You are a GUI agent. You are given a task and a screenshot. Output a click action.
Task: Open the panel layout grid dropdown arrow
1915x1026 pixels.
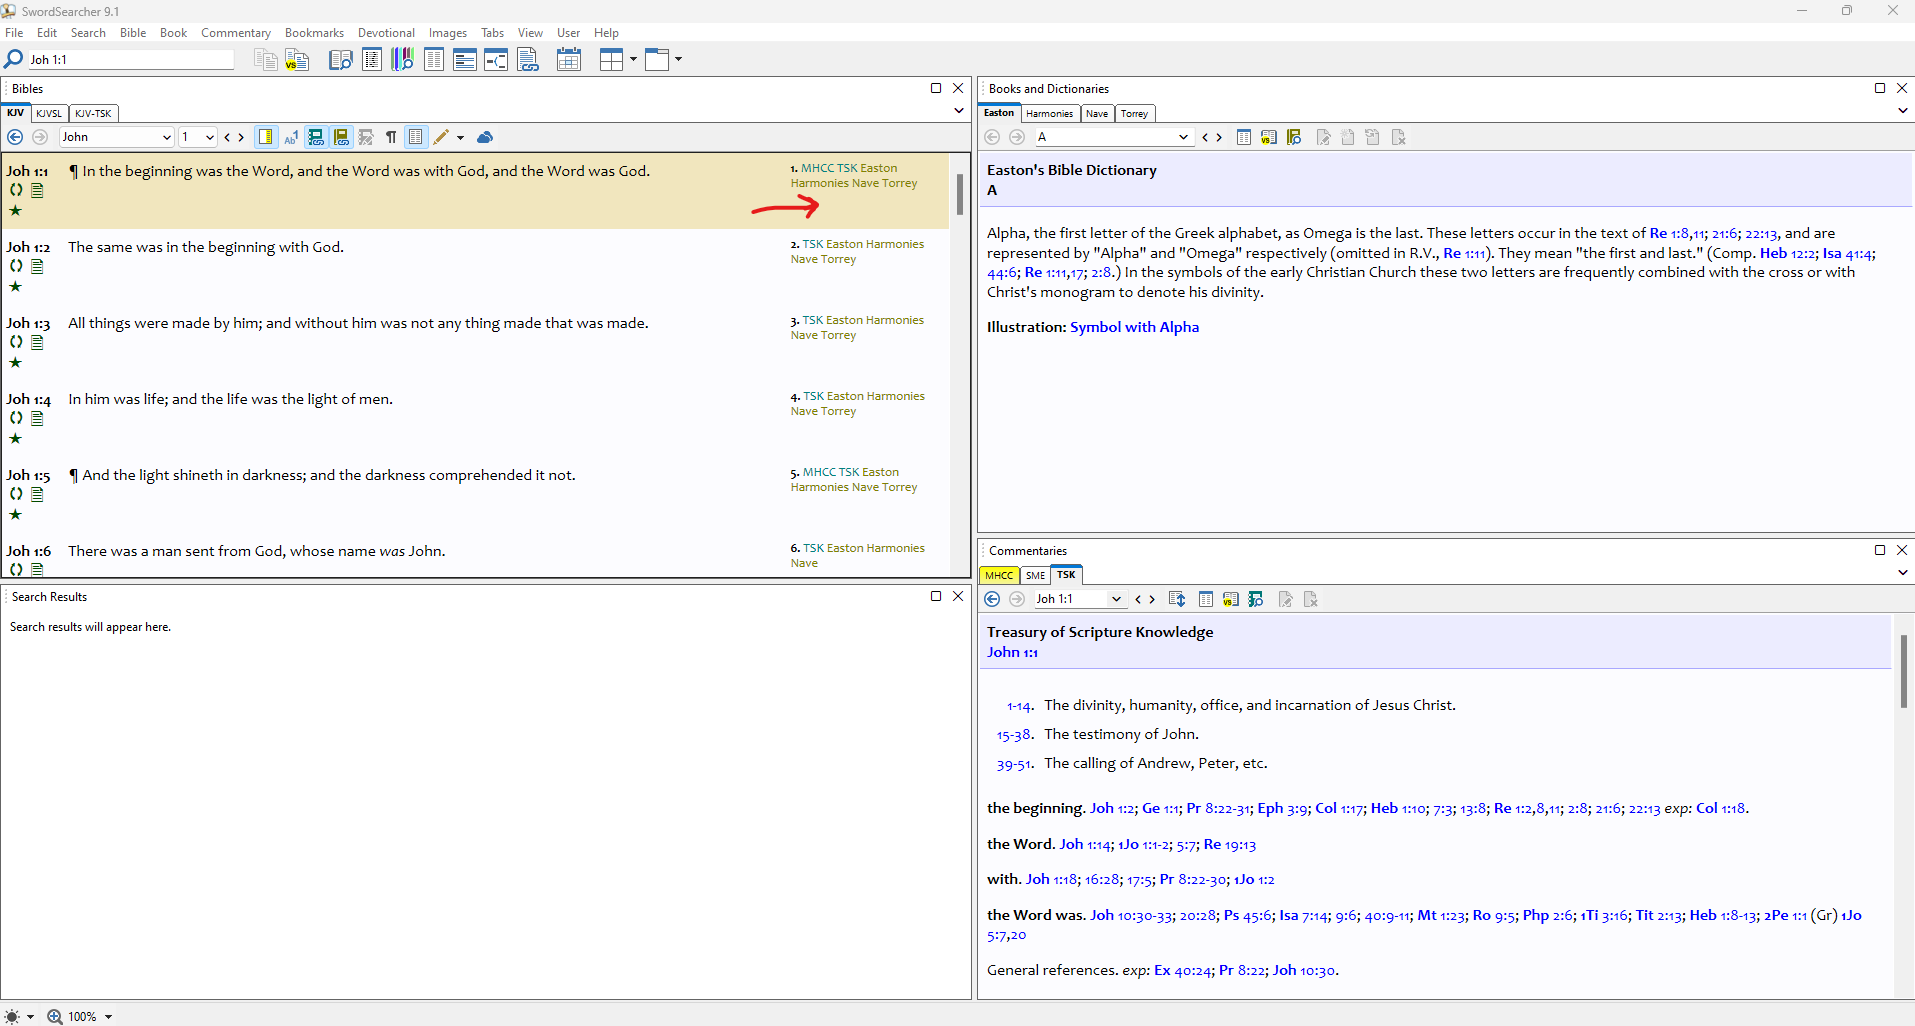[x=633, y=60]
